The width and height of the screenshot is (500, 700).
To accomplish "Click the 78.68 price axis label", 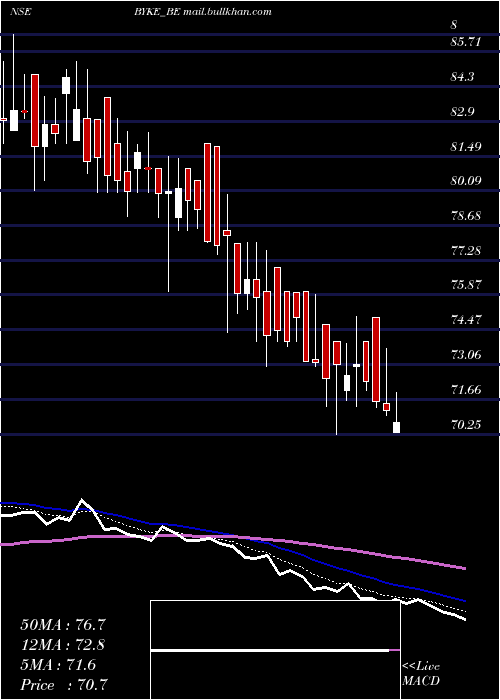I will coord(466,216).
